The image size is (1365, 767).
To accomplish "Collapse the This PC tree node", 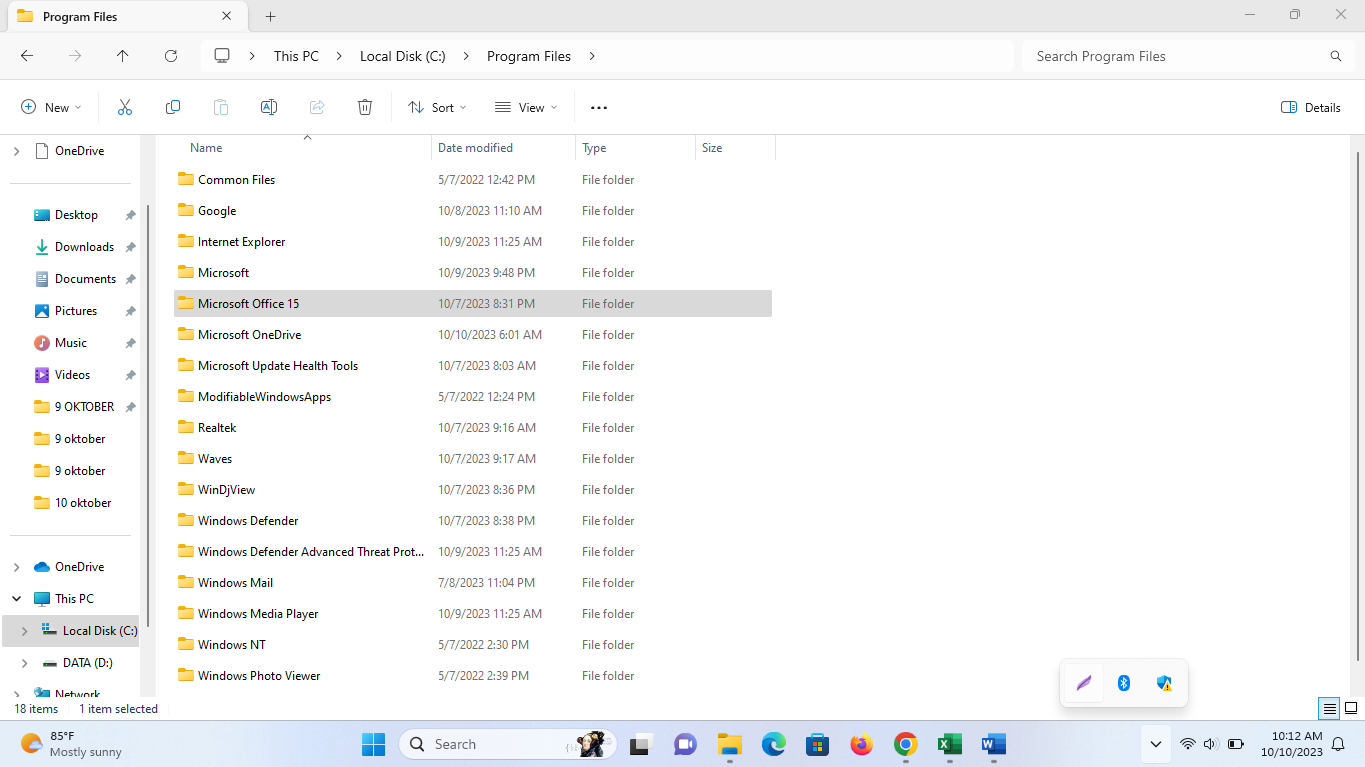I will click(16, 599).
